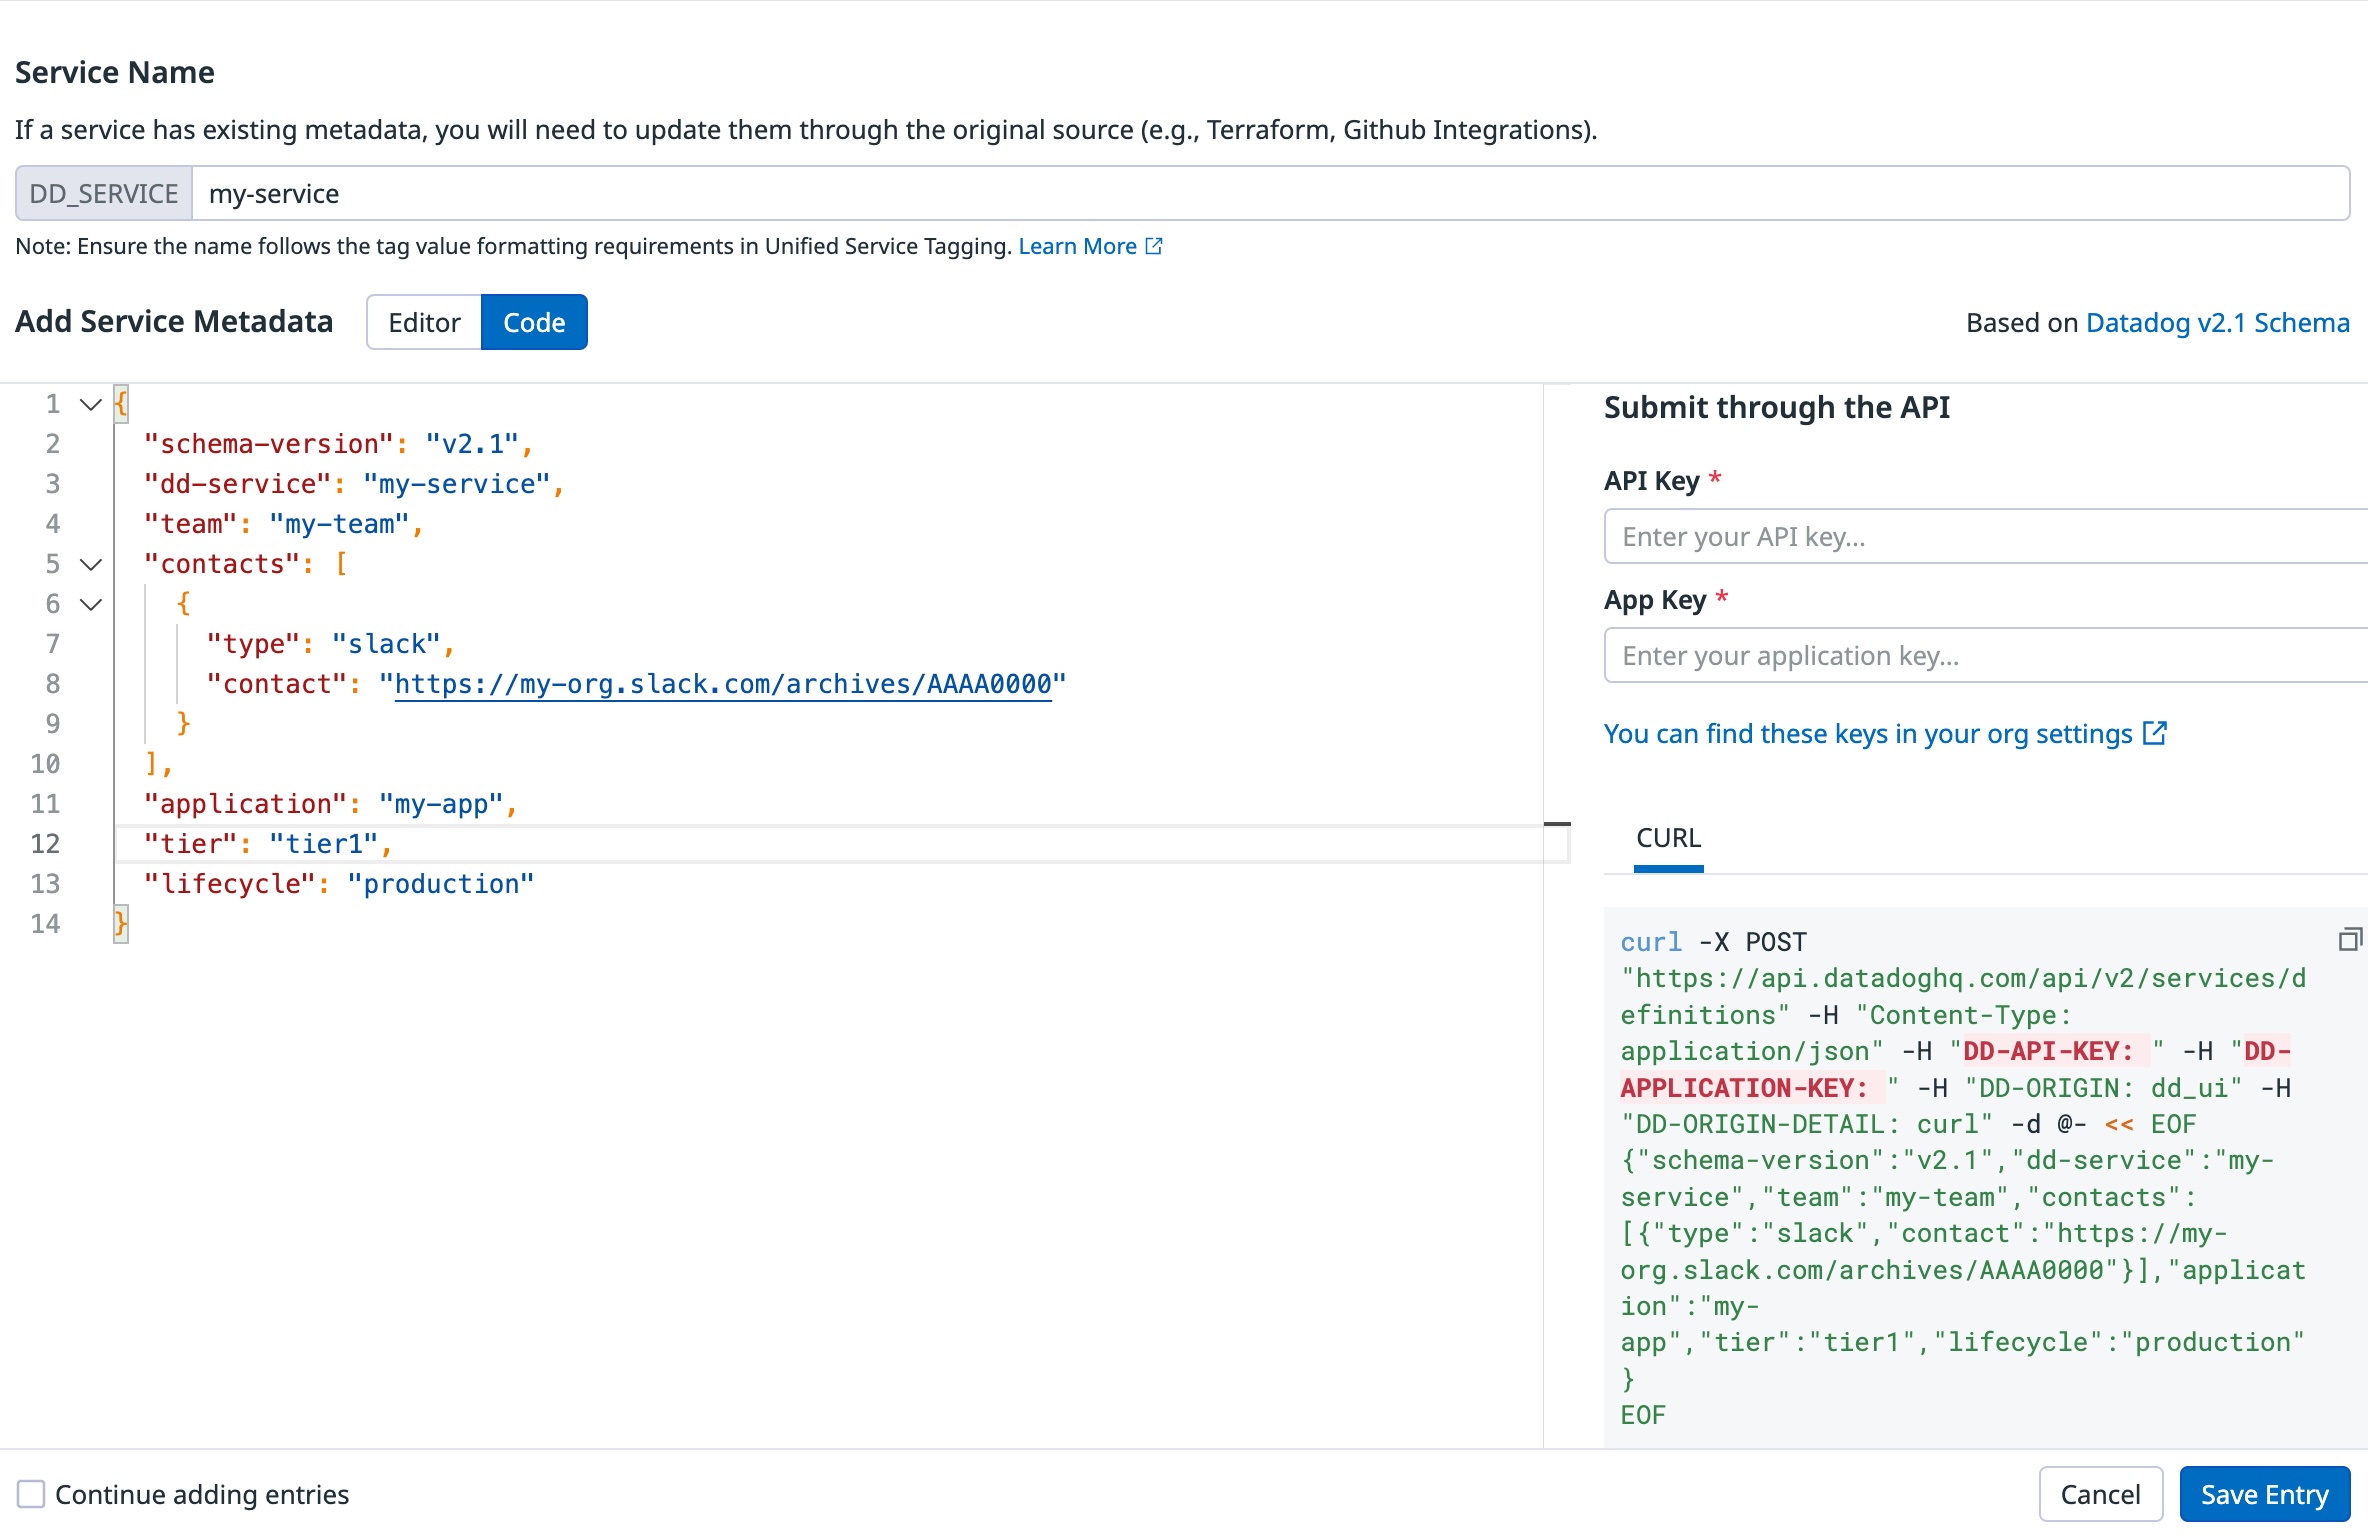Select the Code tab
Image resolution: width=2368 pixels, height=1534 pixels.
(534, 322)
